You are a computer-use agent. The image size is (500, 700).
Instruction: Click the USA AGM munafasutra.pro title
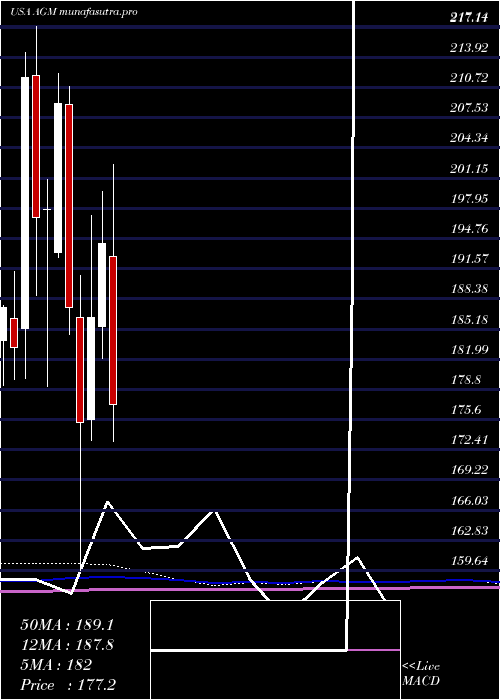pos(74,12)
